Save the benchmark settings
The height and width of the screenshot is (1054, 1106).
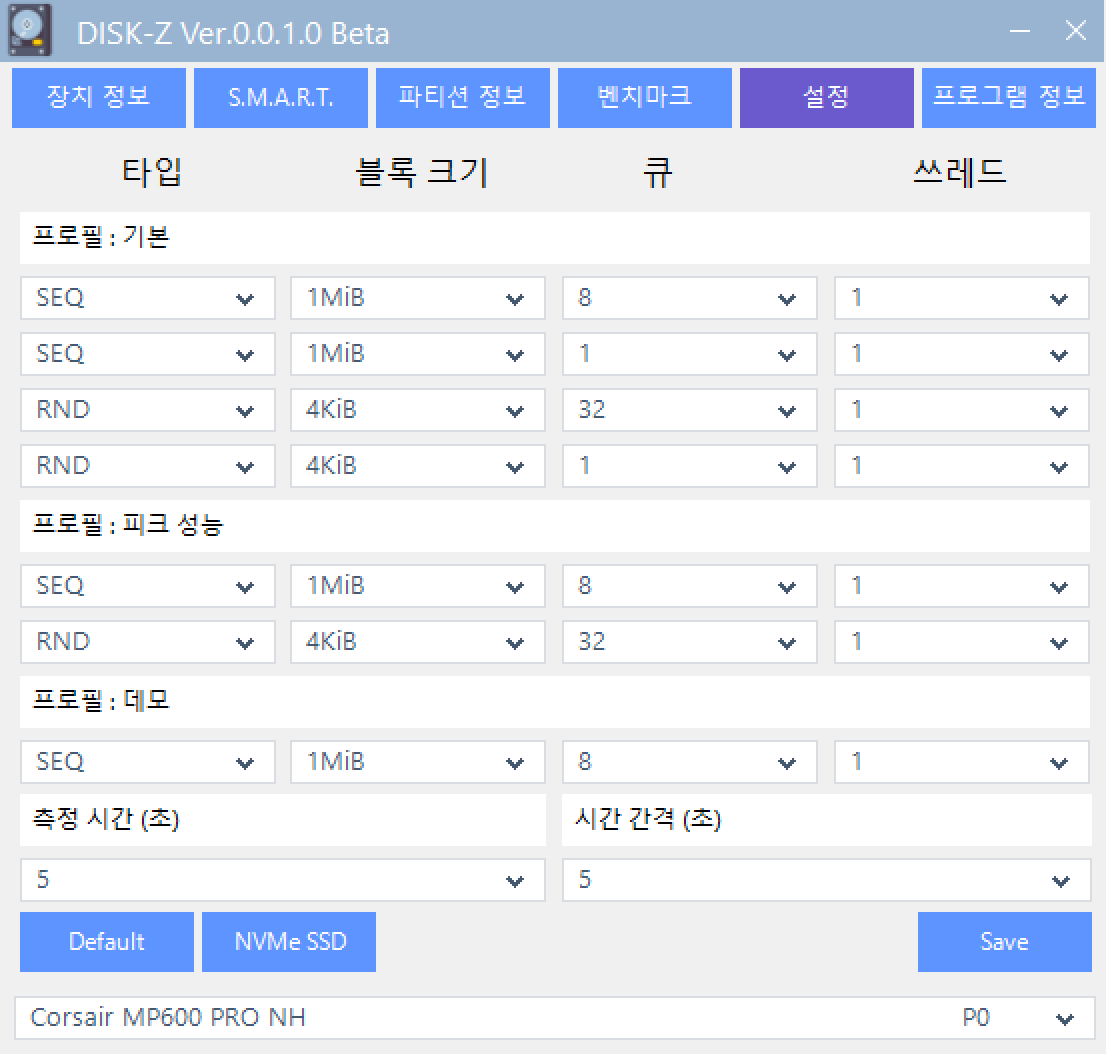(x=1004, y=942)
